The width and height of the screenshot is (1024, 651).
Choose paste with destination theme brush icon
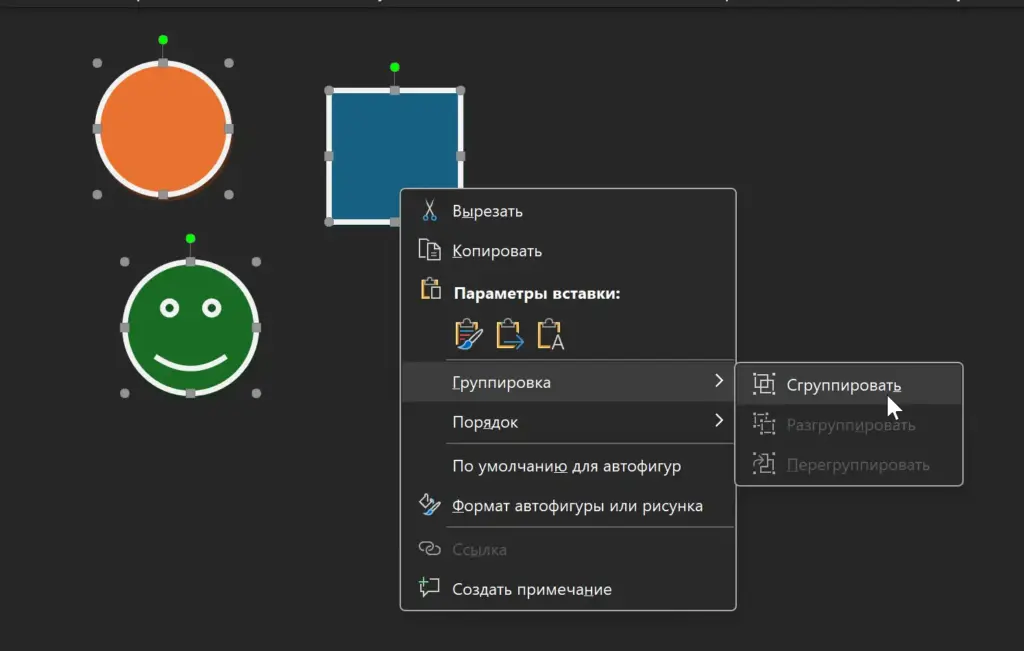(468, 334)
